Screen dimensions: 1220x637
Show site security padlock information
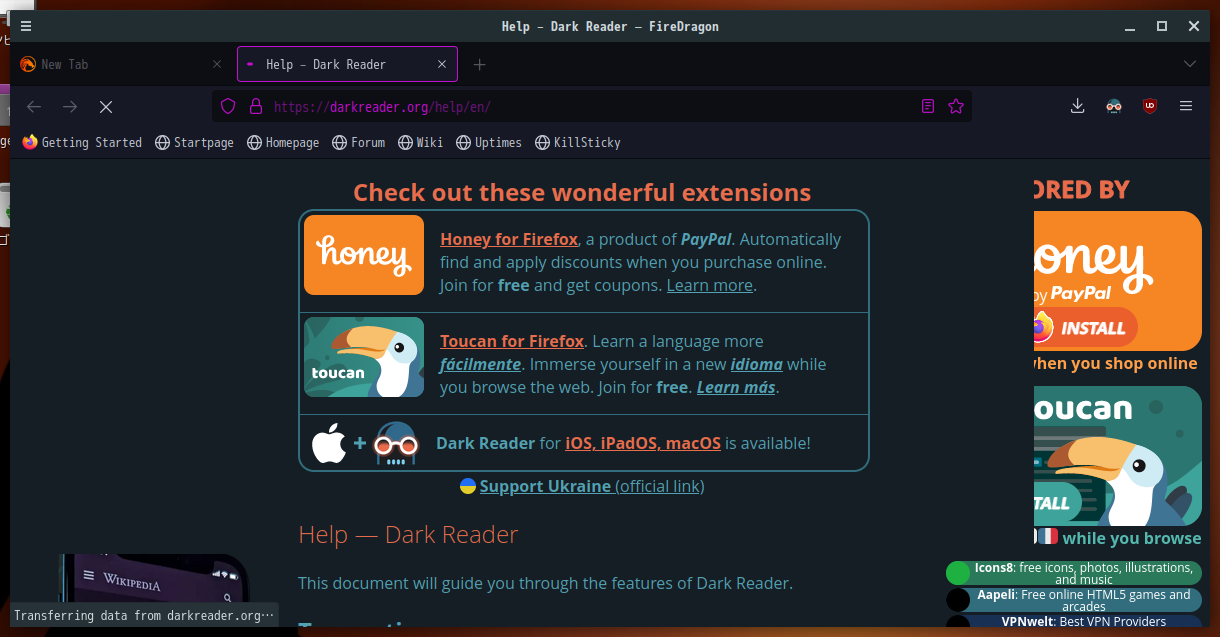coord(255,106)
